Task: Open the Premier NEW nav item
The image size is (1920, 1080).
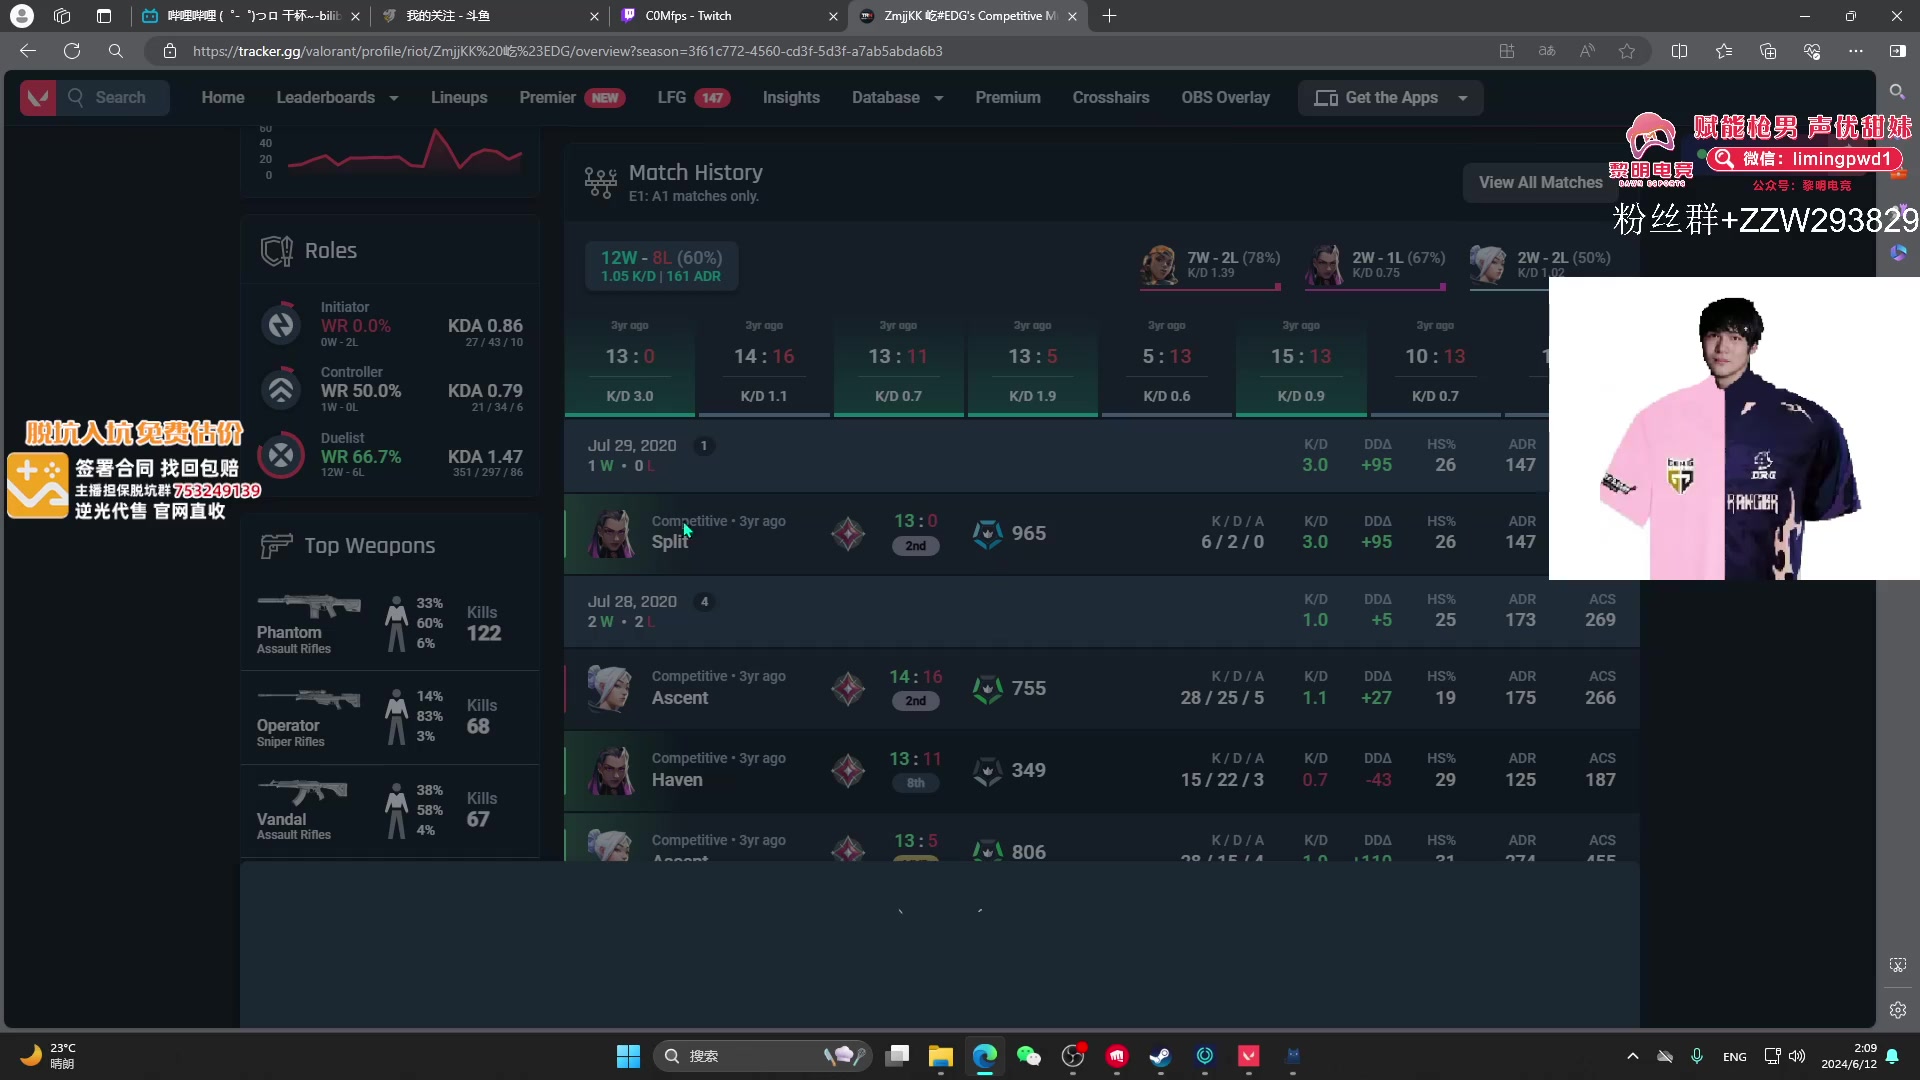Action: pyautogui.click(x=571, y=97)
